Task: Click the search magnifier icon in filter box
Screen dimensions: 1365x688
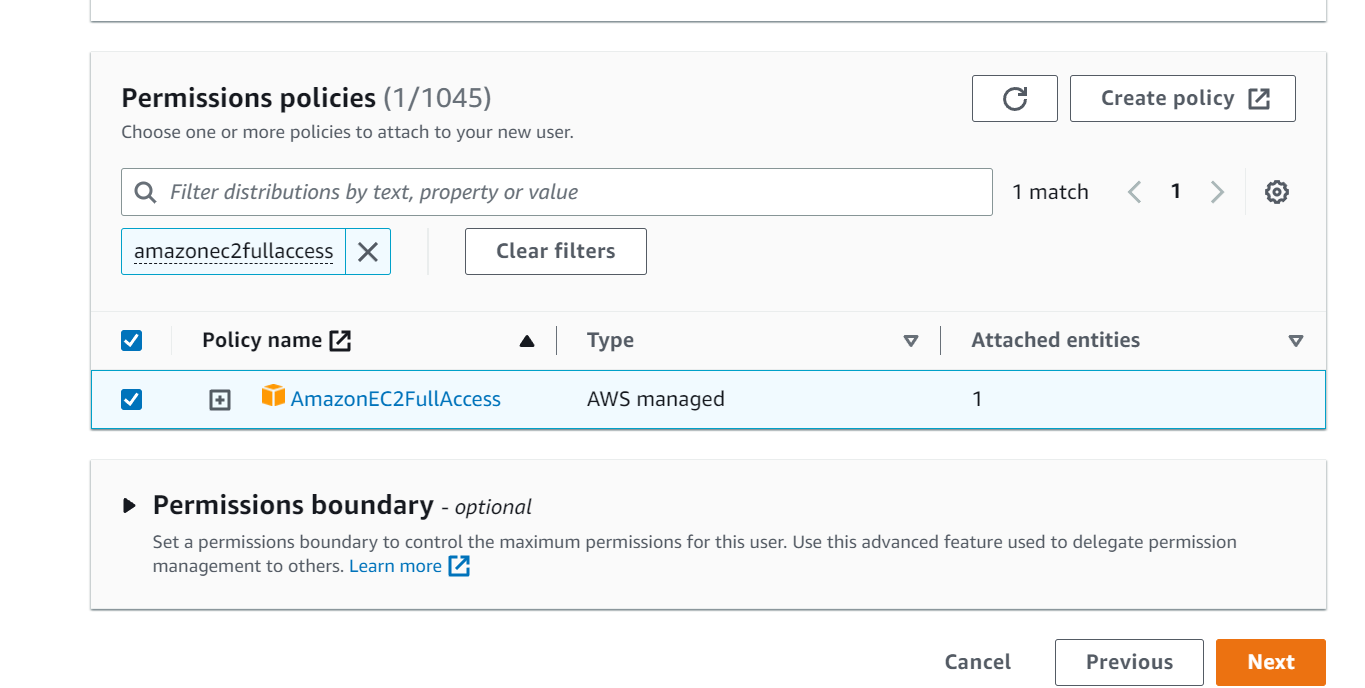Action: point(145,192)
